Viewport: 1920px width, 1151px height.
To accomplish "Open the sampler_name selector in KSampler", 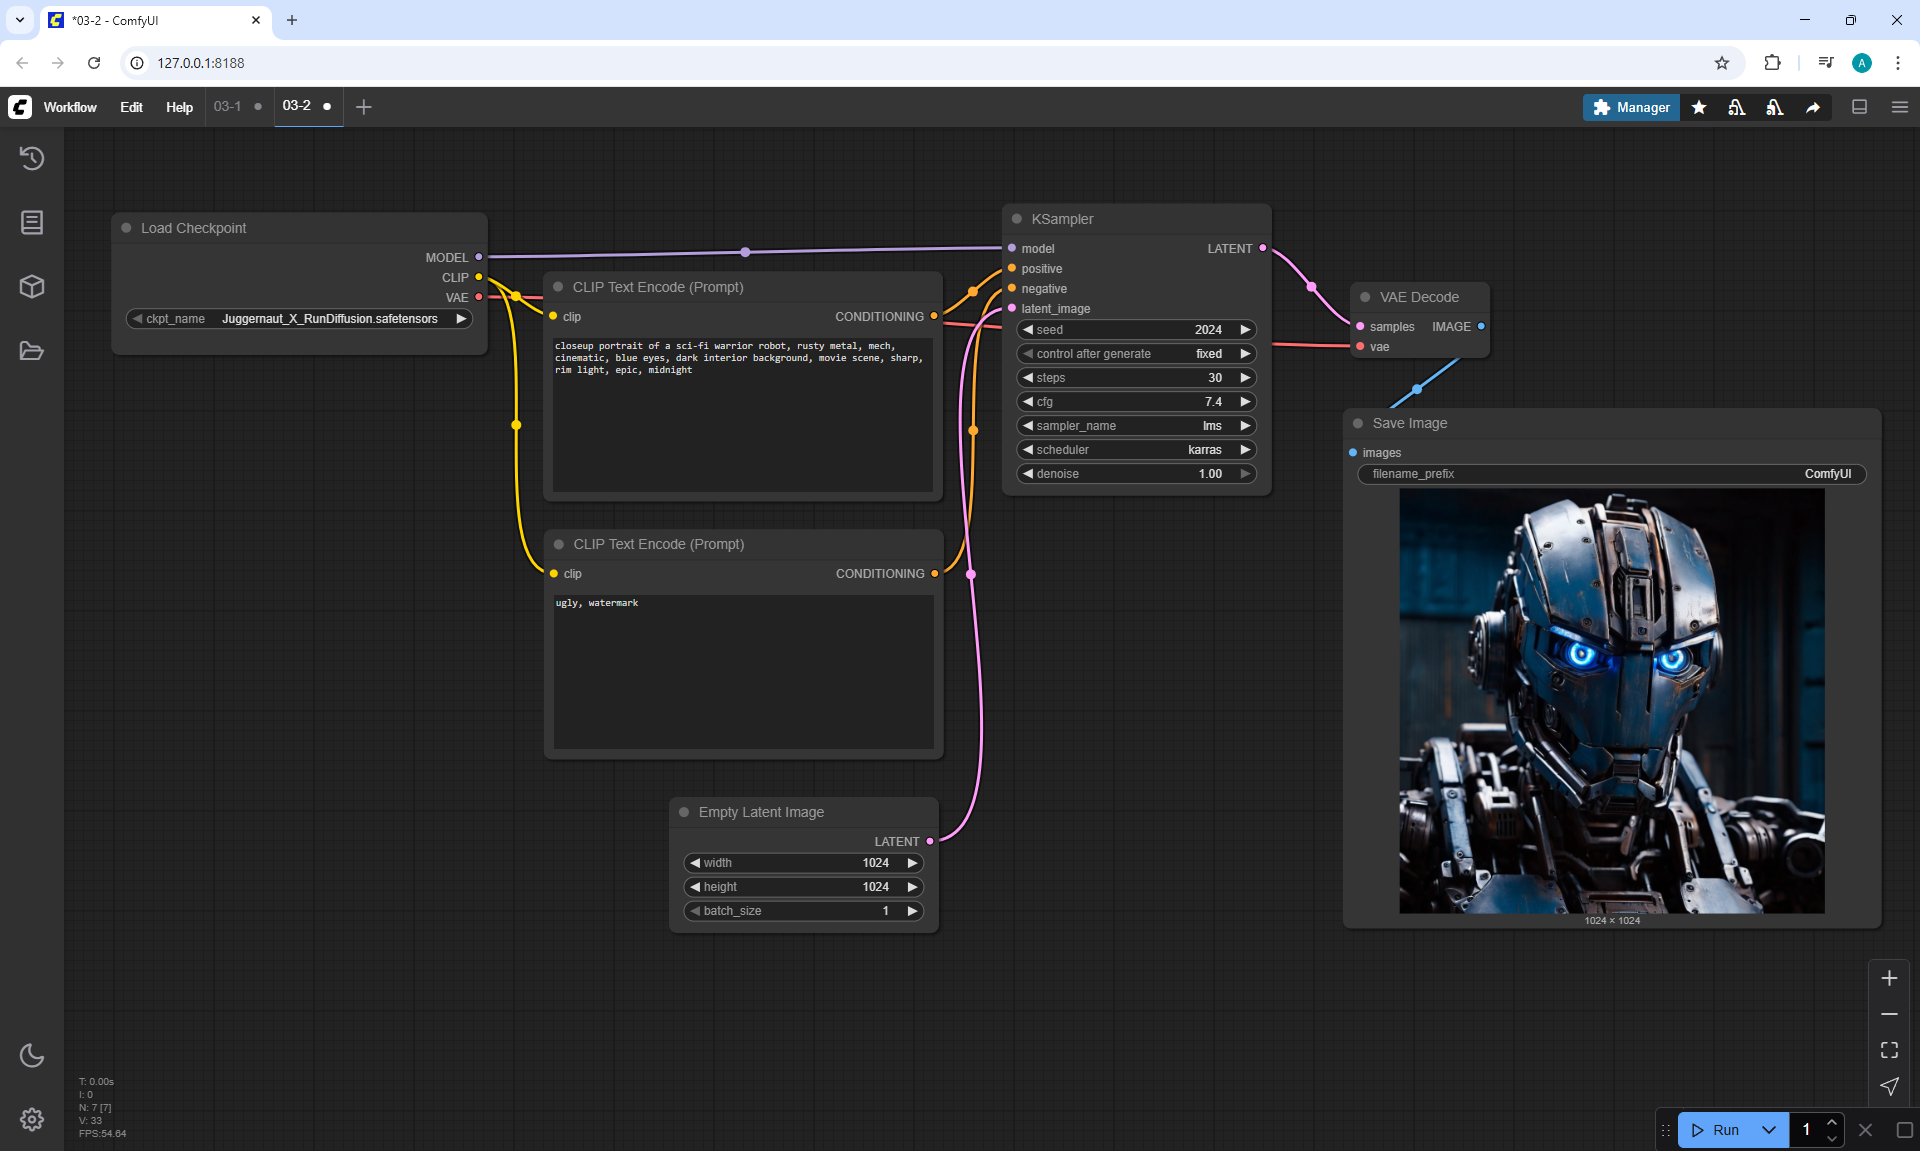I will (1136, 426).
